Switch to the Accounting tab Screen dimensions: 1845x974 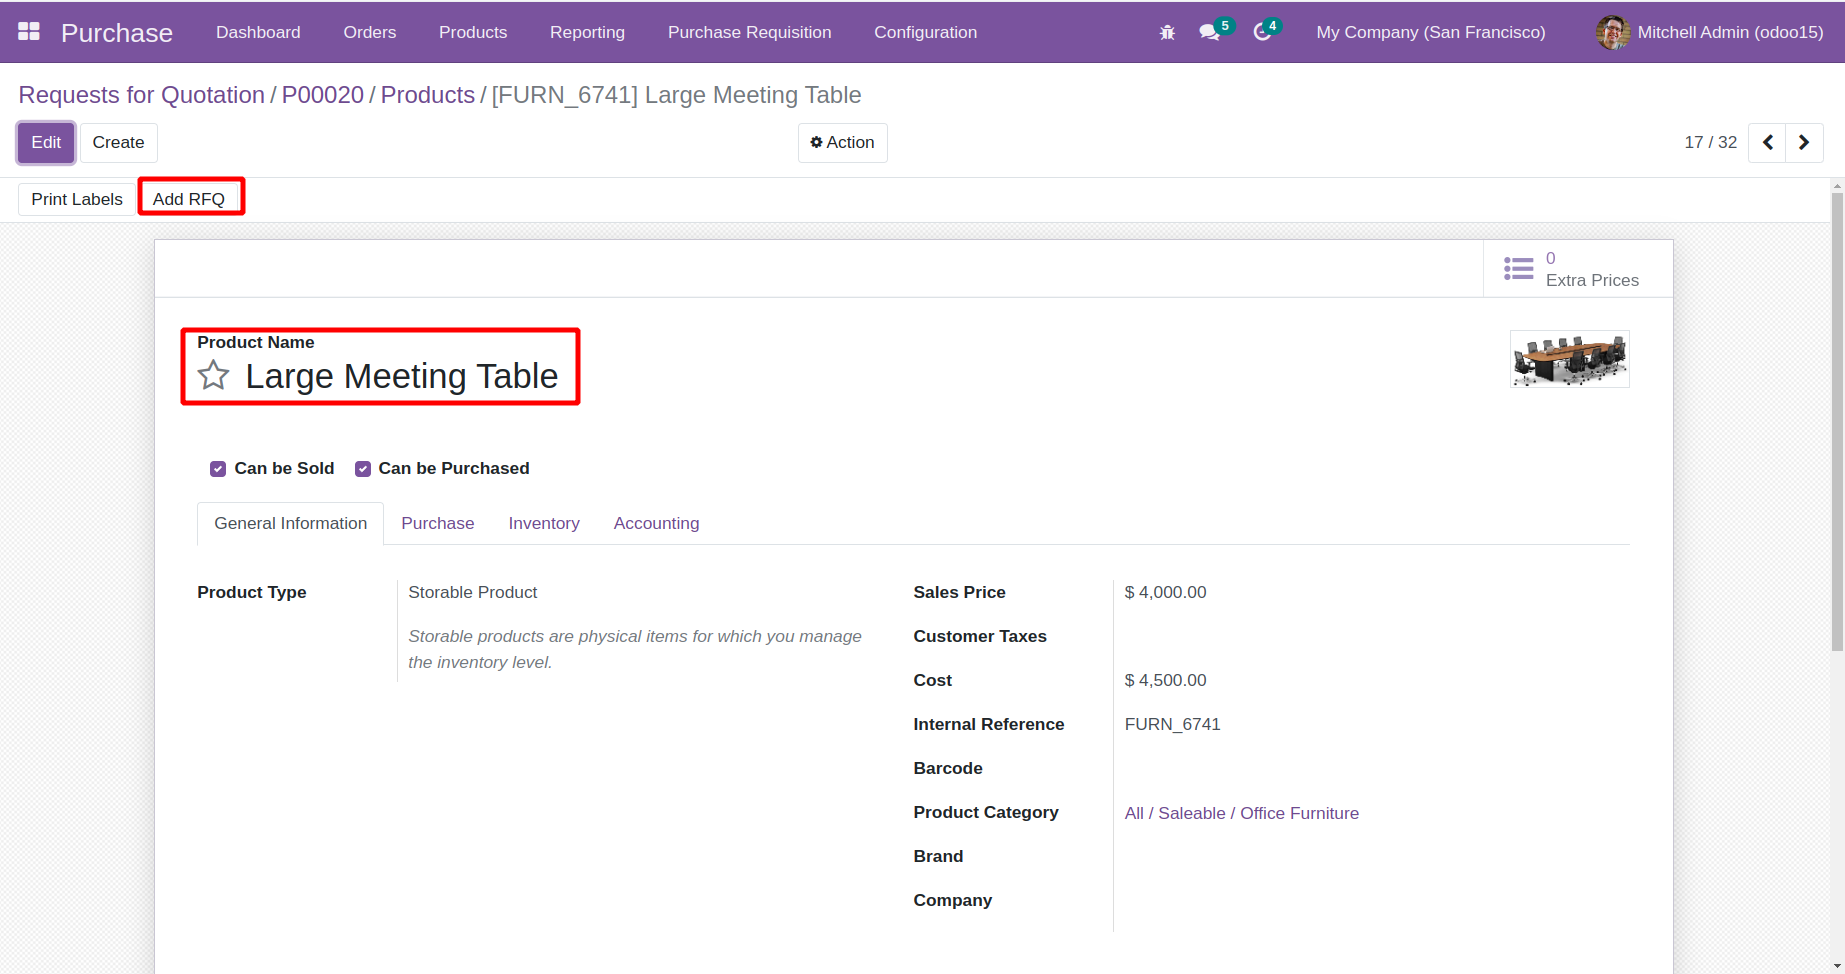tap(656, 524)
